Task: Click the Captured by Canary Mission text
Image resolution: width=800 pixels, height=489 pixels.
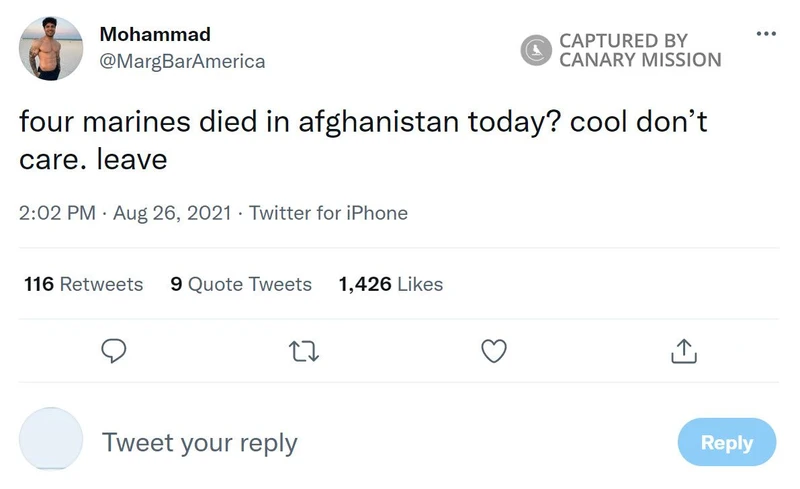Action: tap(640, 50)
